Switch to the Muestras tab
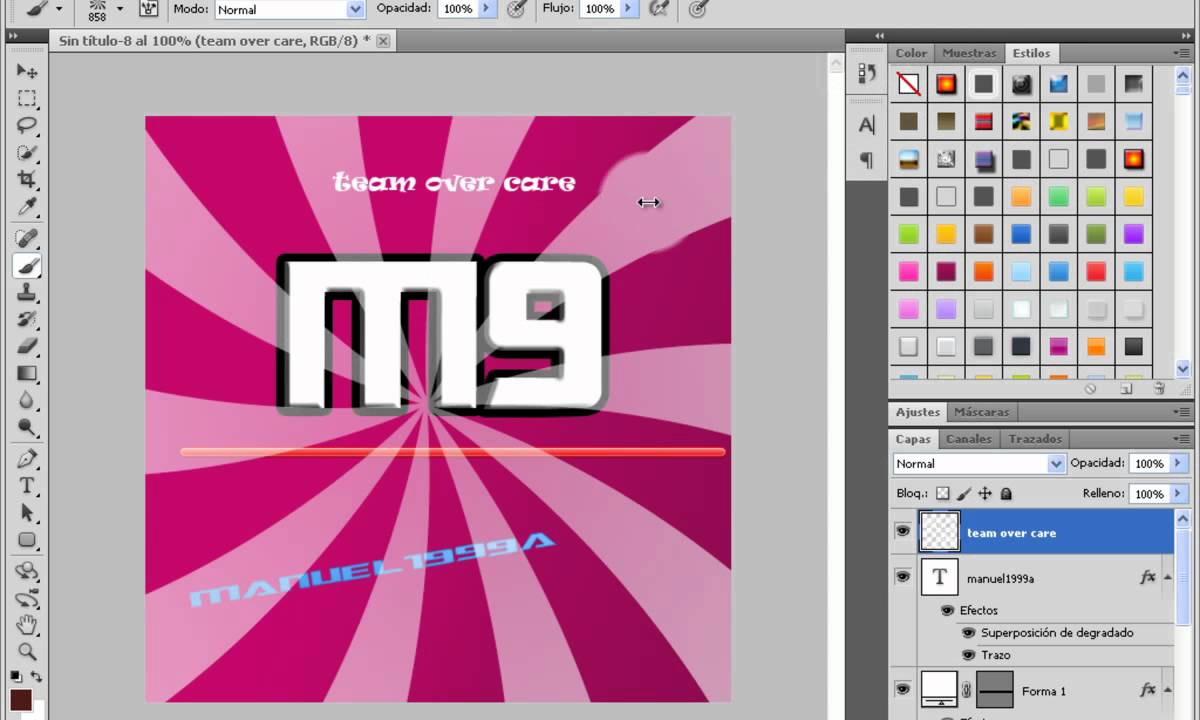Image resolution: width=1200 pixels, height=720 pixels. (x=969, y=53)
